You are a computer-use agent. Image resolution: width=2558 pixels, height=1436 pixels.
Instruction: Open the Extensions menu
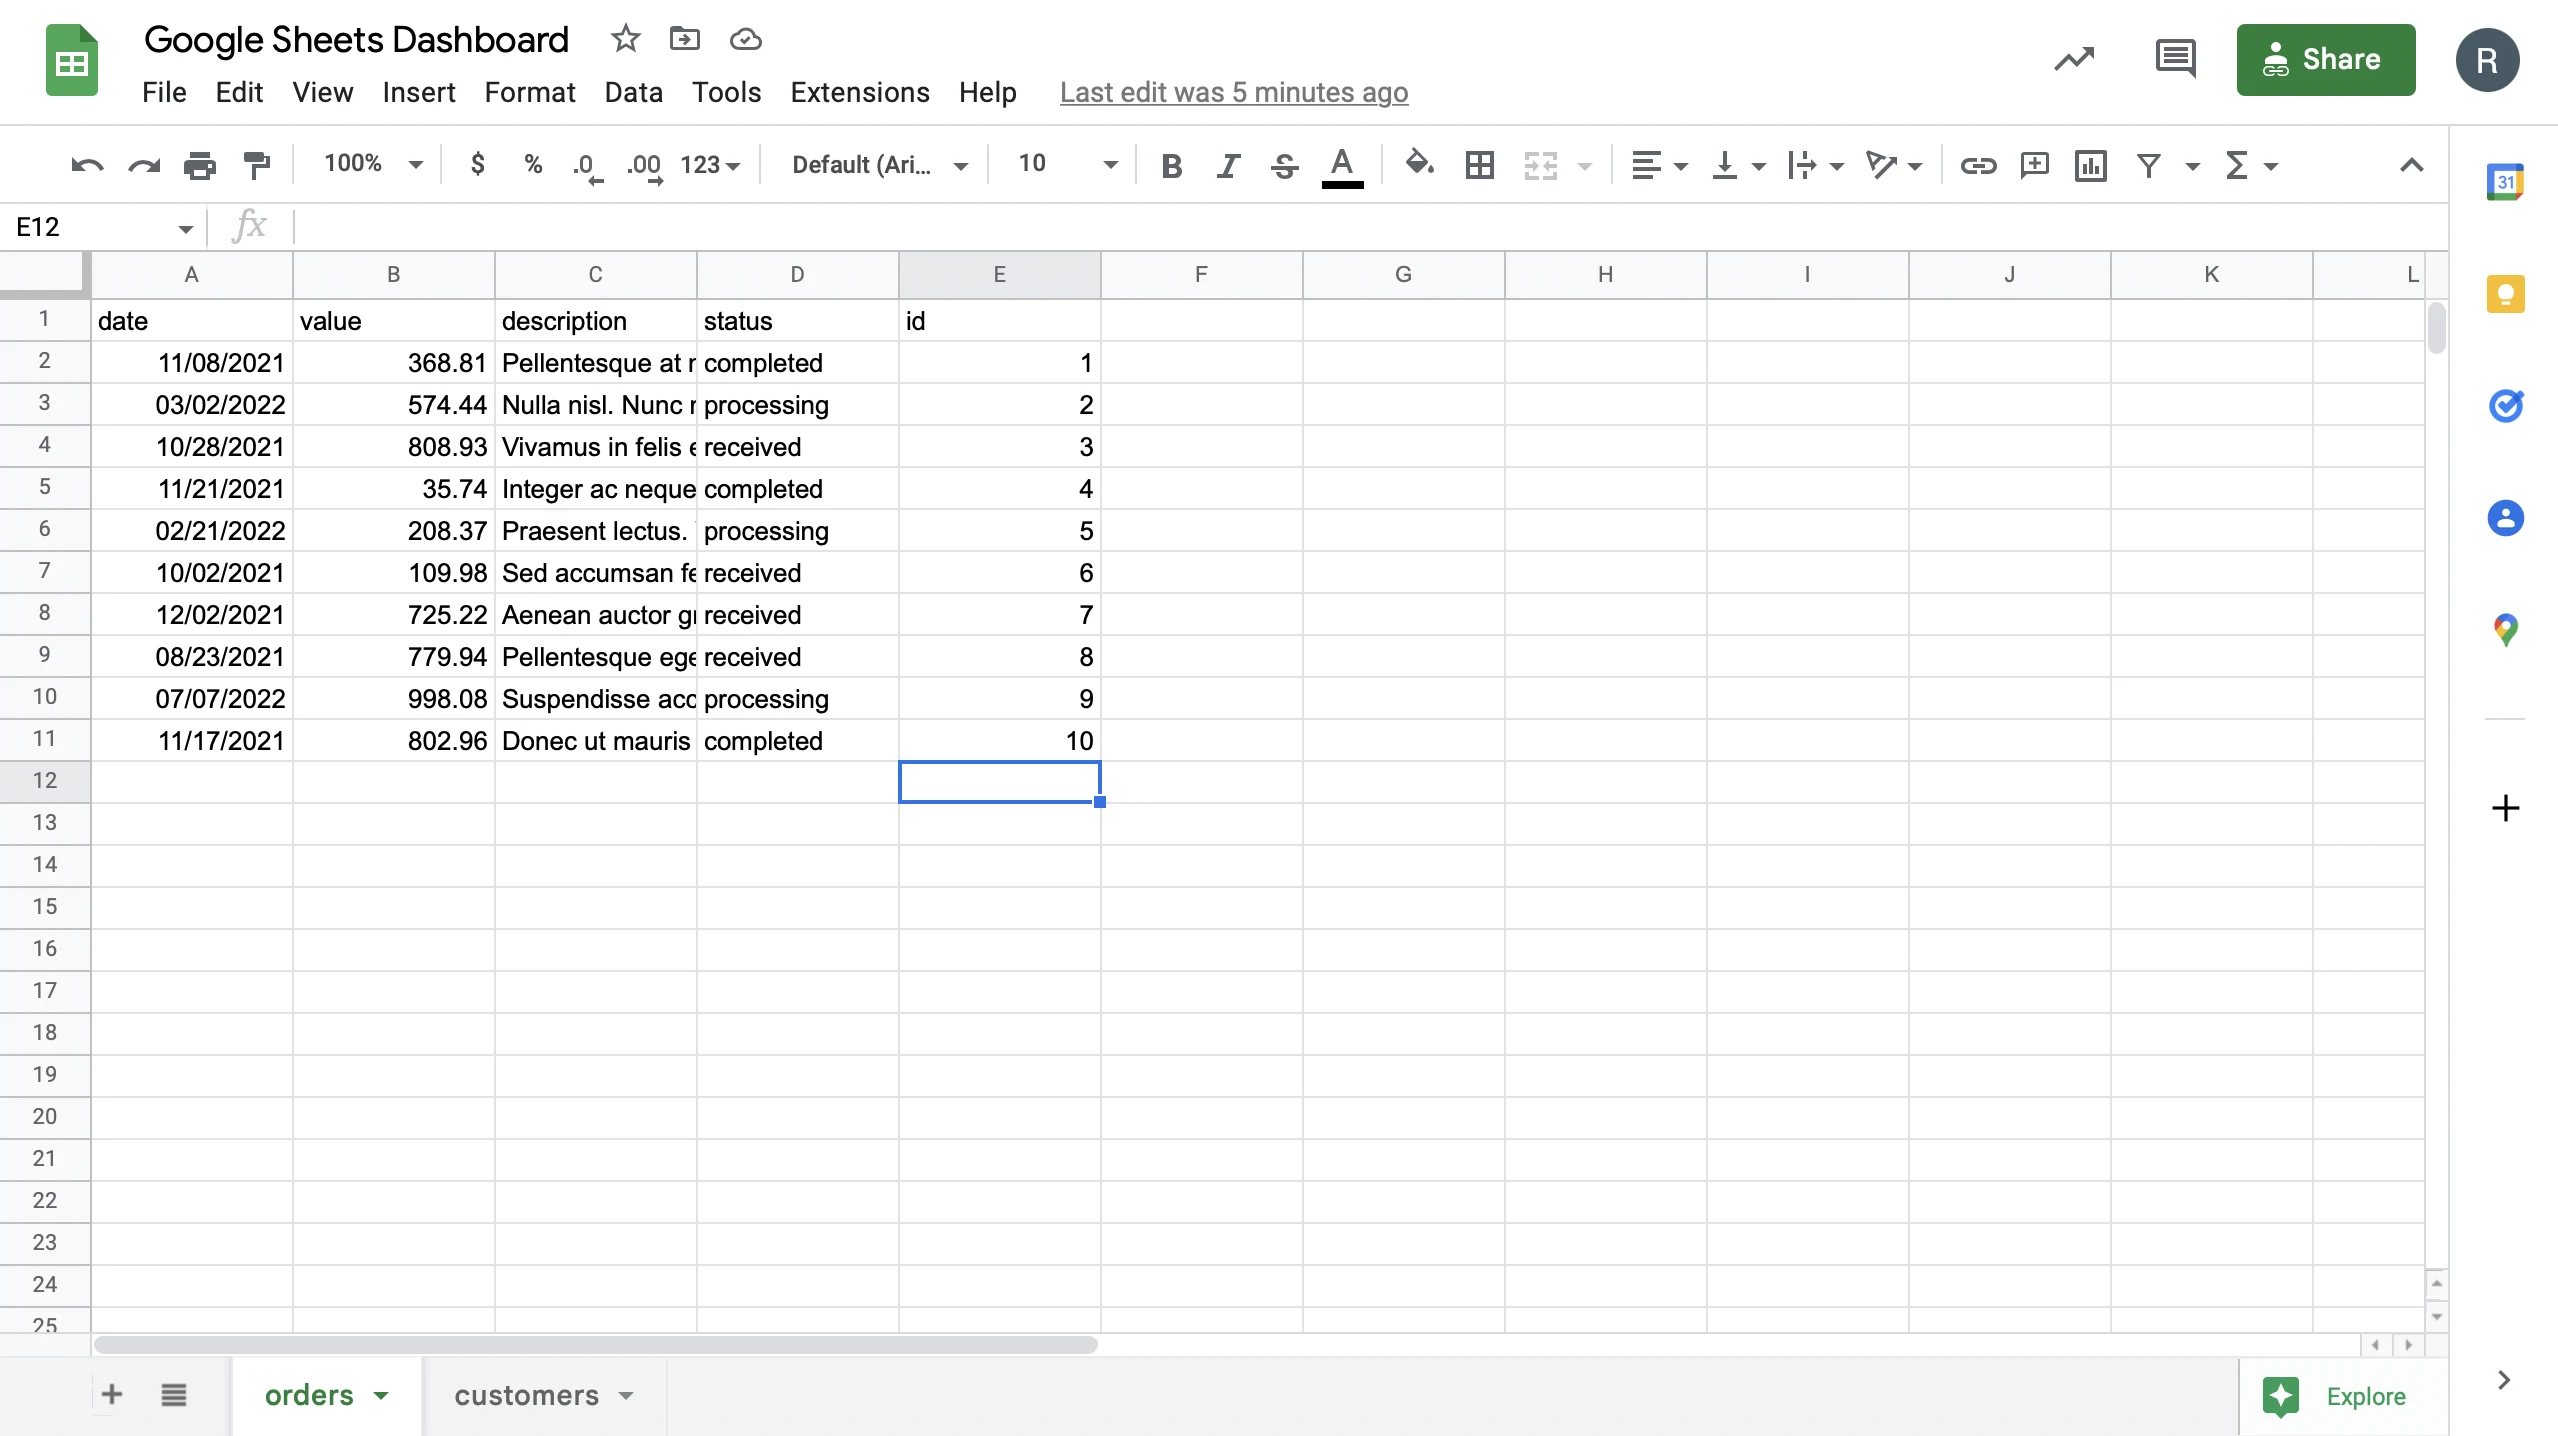click(859, 92)
